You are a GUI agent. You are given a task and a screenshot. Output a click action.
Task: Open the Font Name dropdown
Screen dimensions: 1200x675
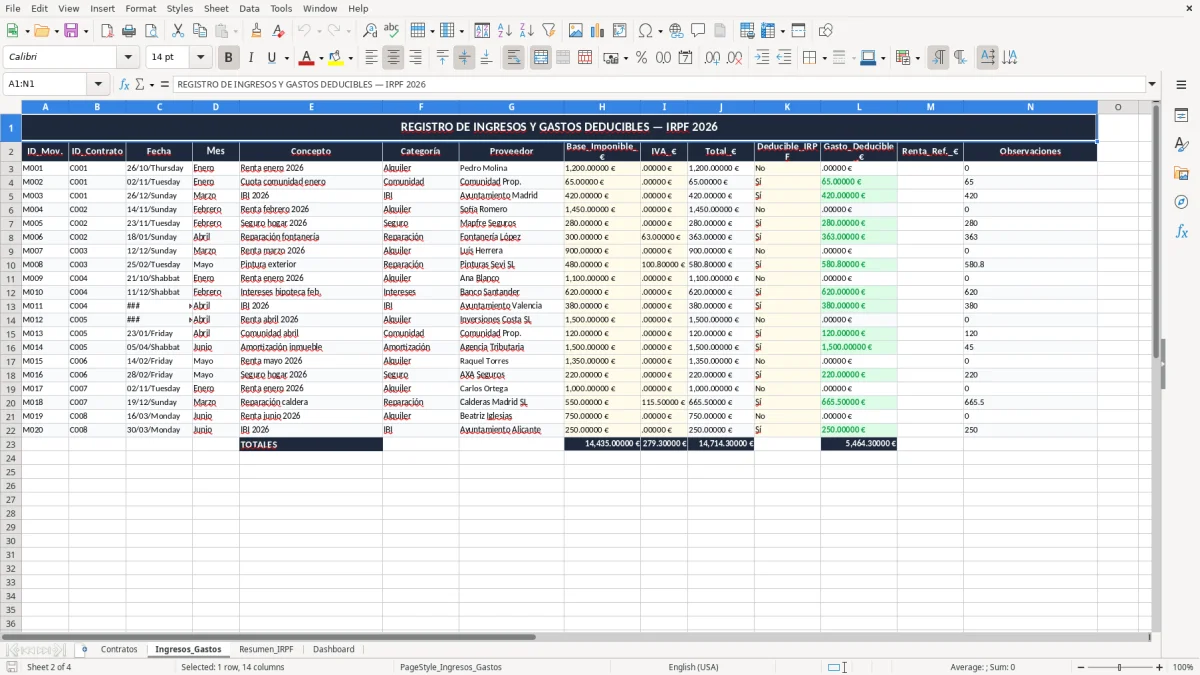click(128, 58)
